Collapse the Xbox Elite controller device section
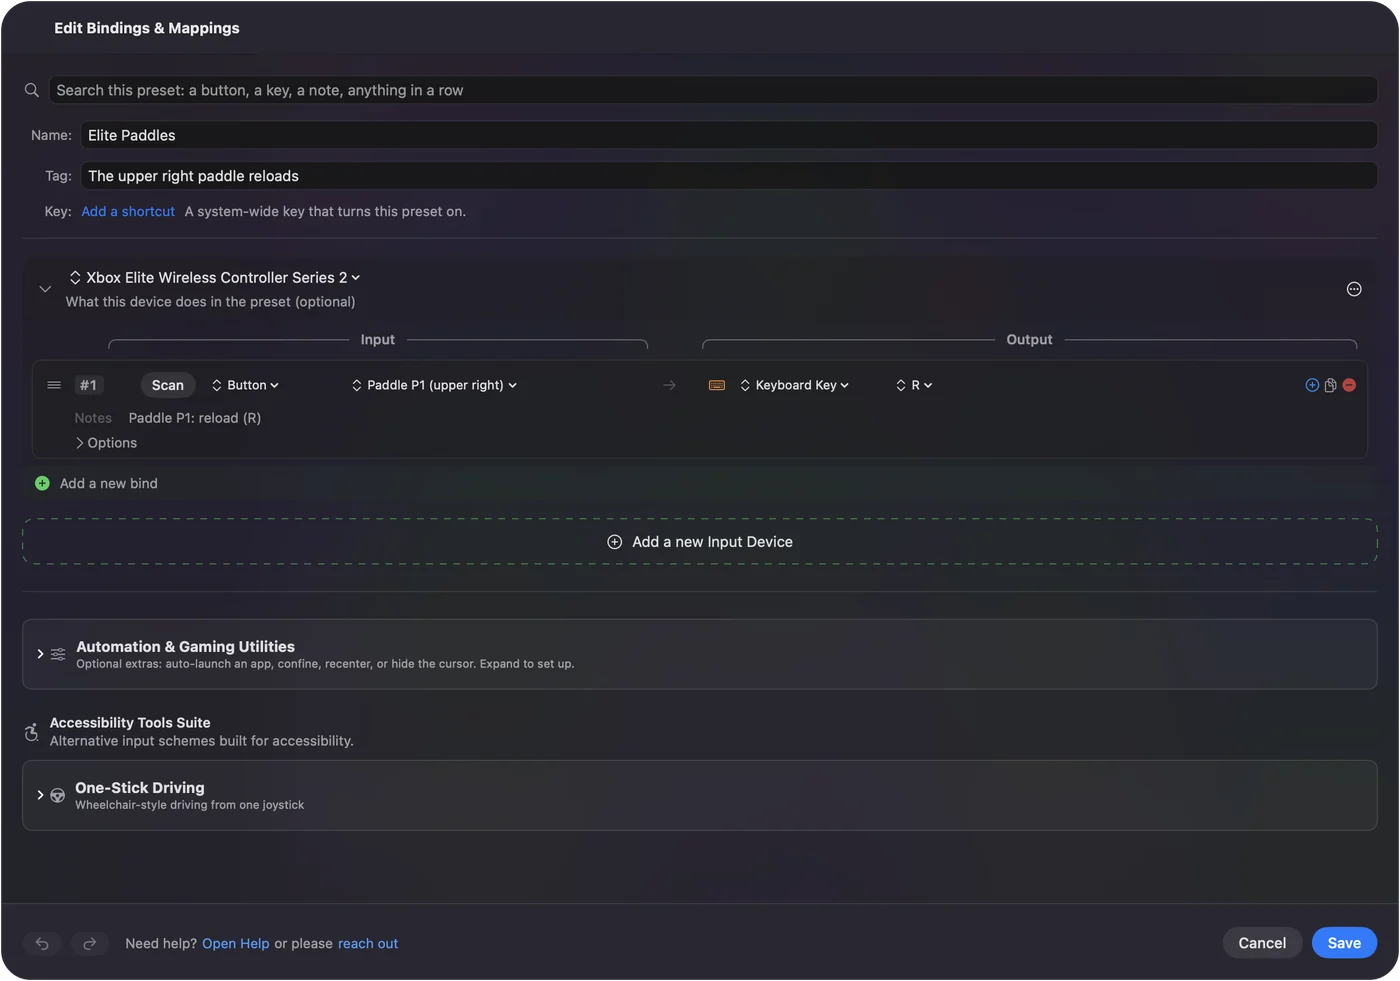 45,289
